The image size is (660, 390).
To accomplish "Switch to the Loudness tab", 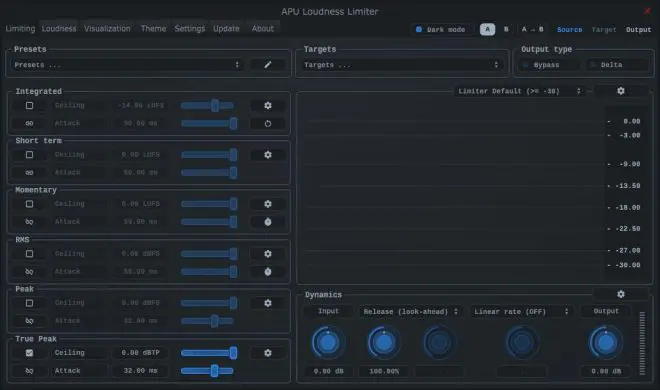I will pos(59,29).
